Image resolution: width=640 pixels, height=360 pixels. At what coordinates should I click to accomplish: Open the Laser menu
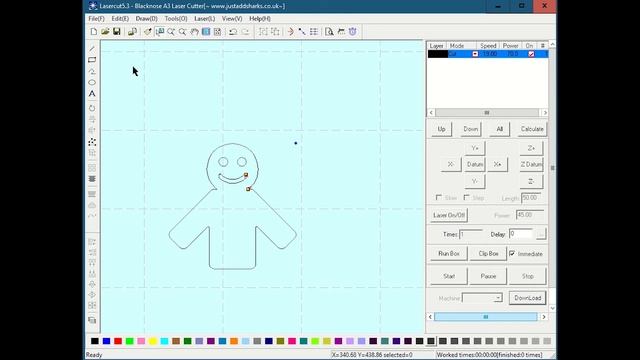(204, 19)
